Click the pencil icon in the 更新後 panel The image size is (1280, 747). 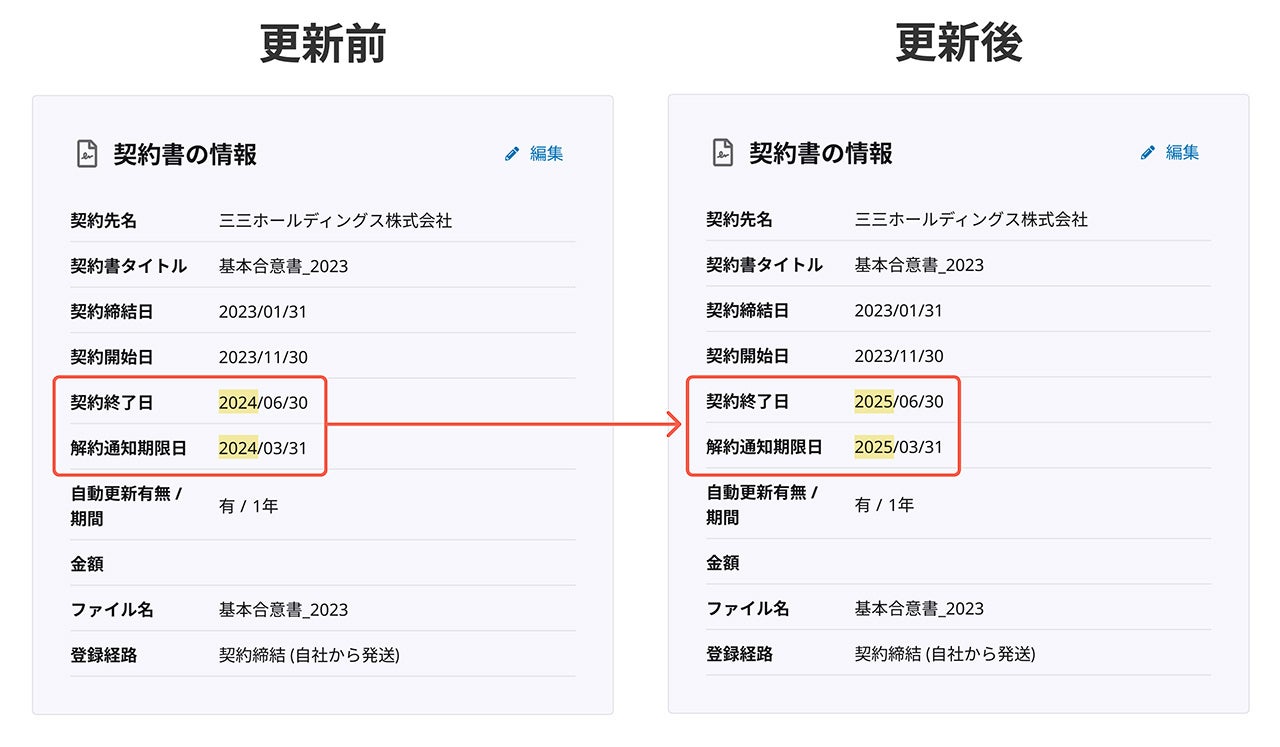pos(1148,153)
